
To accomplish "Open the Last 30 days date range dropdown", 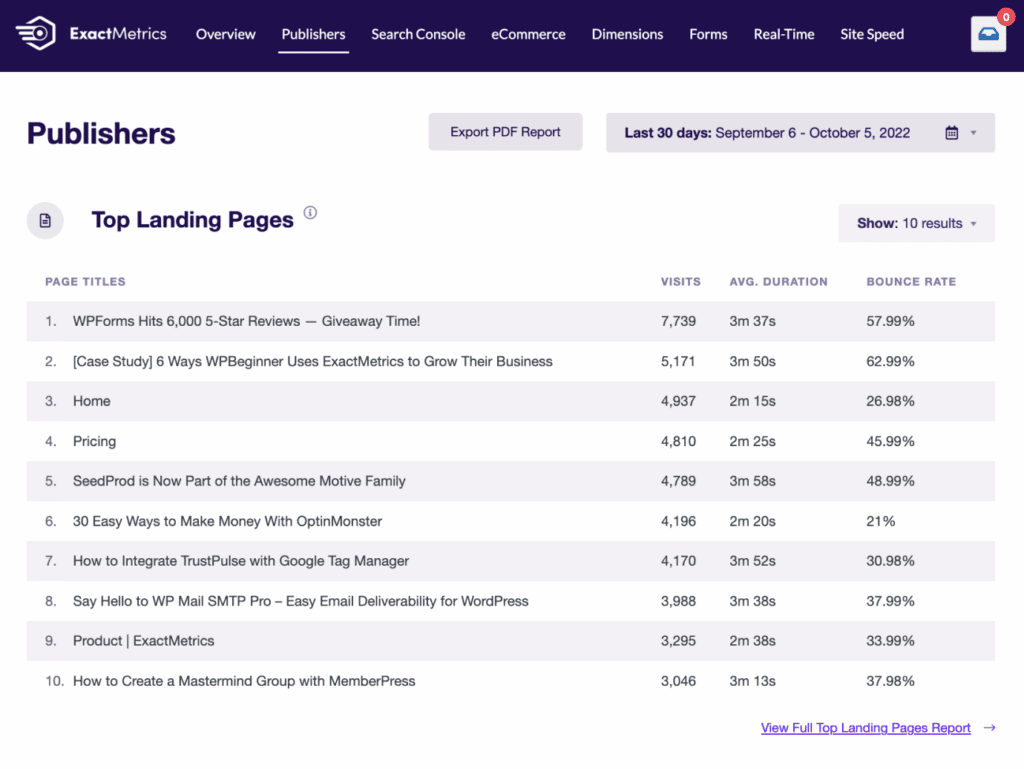I will [x=800, y=133].
